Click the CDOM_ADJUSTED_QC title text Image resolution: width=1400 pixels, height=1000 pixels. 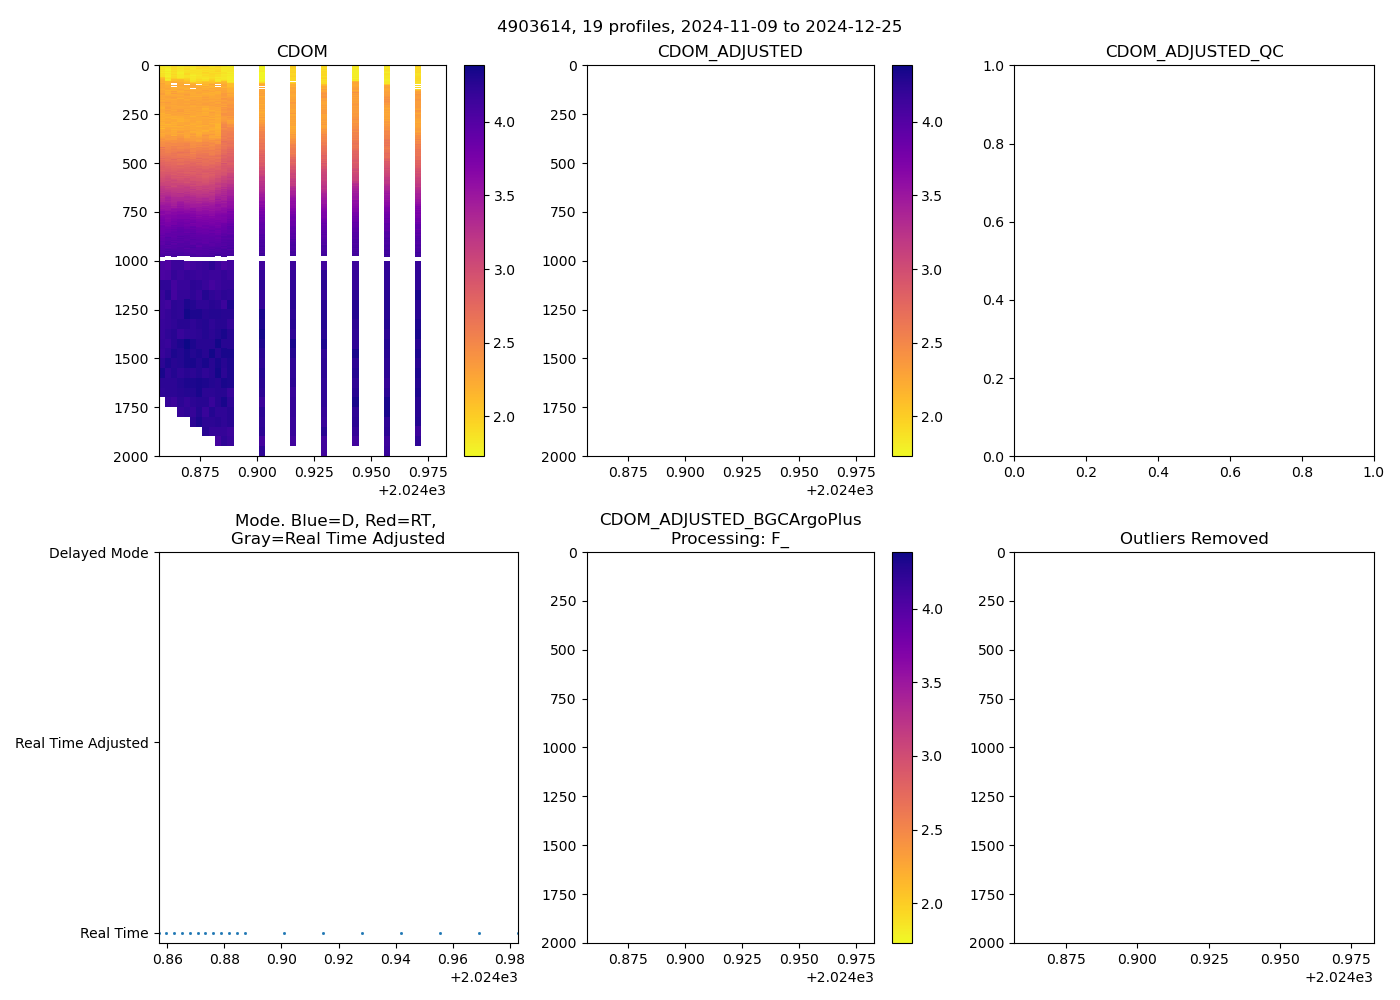click(x=1194, y=52)
